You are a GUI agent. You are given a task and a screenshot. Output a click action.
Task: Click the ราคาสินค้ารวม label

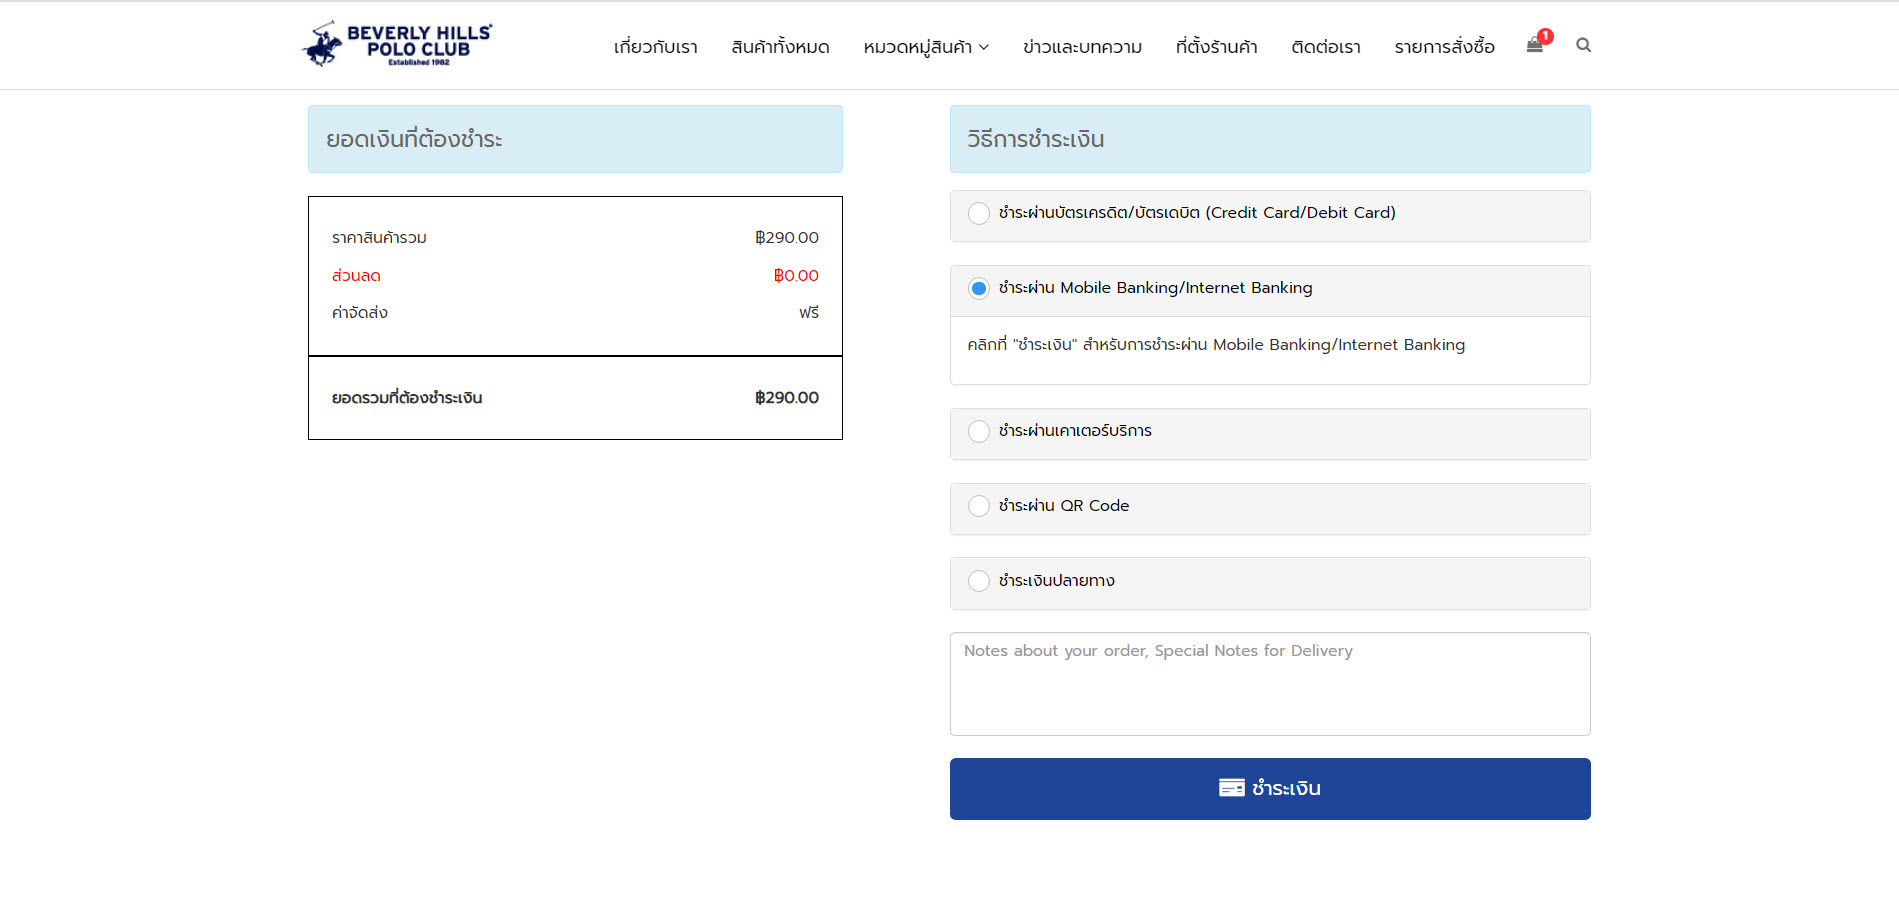[379, 238]
